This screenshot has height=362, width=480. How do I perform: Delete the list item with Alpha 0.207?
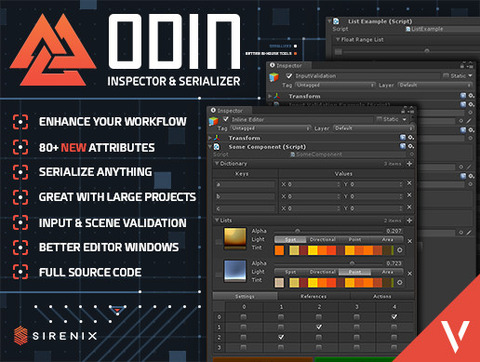click(410, 241)
